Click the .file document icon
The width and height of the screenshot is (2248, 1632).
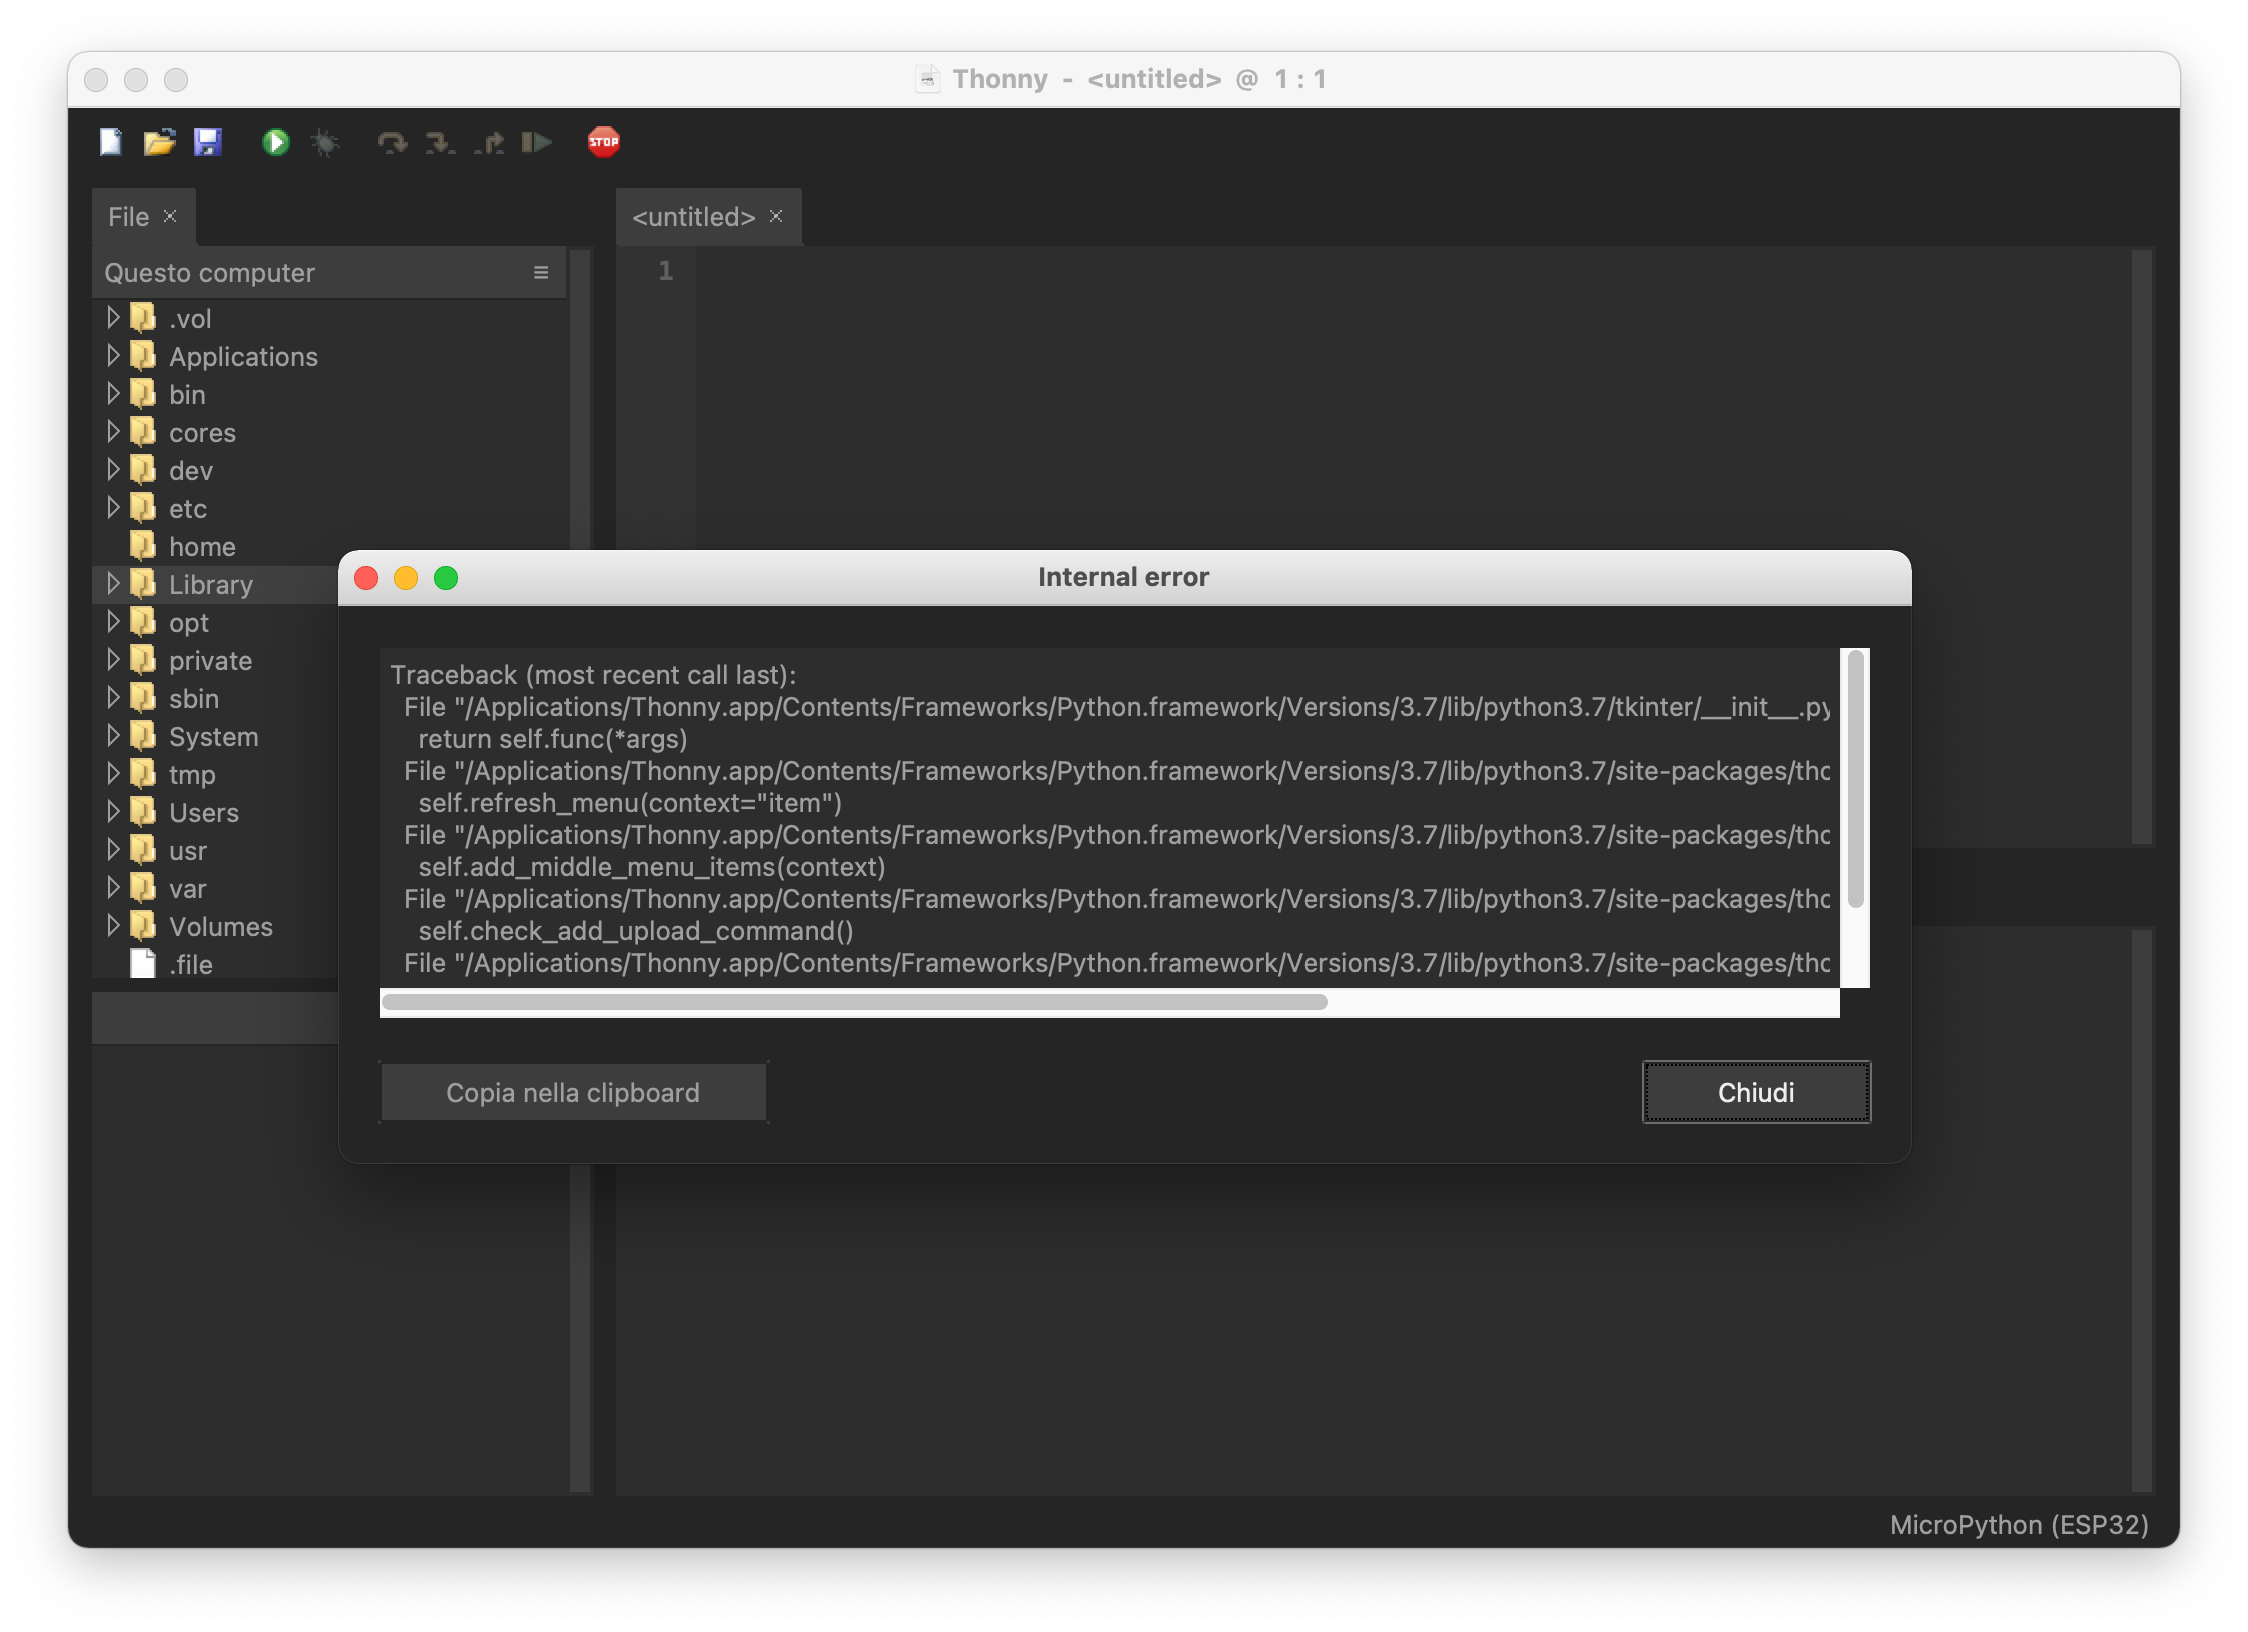(x=143, y=964)
